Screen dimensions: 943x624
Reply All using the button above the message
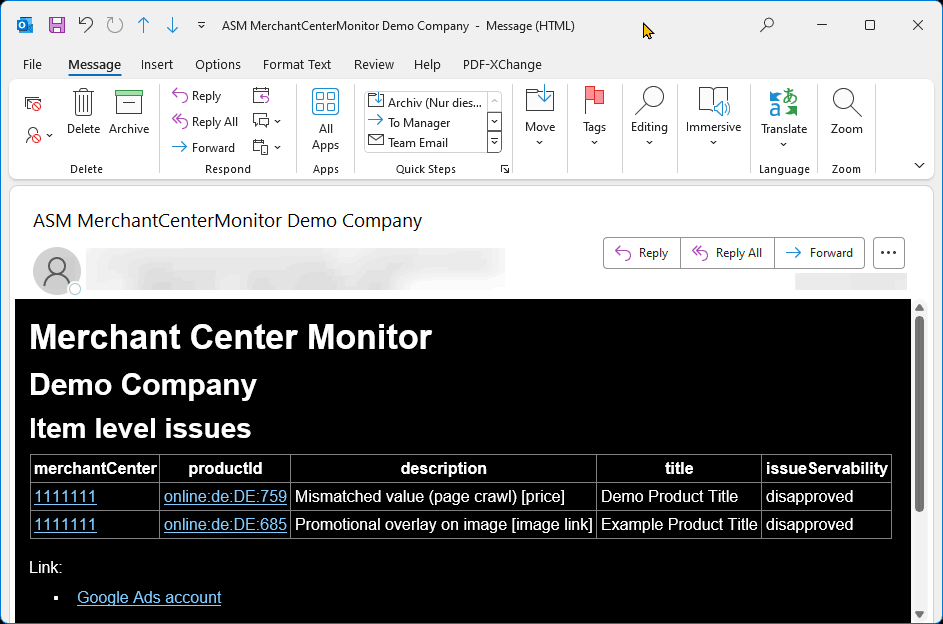point(727,253)
